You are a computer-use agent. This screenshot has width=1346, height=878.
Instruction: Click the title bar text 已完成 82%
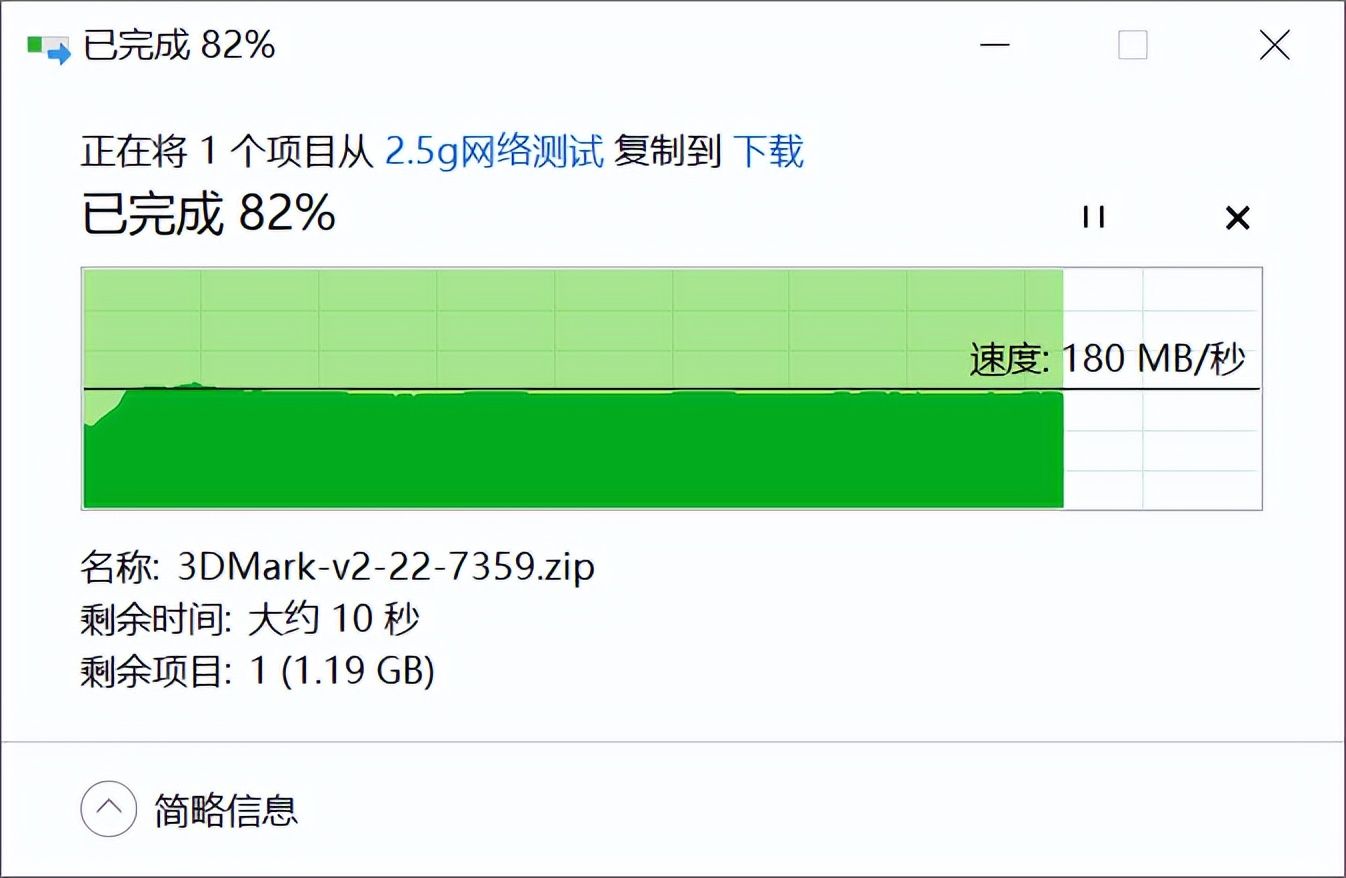(x=179, y=45)
